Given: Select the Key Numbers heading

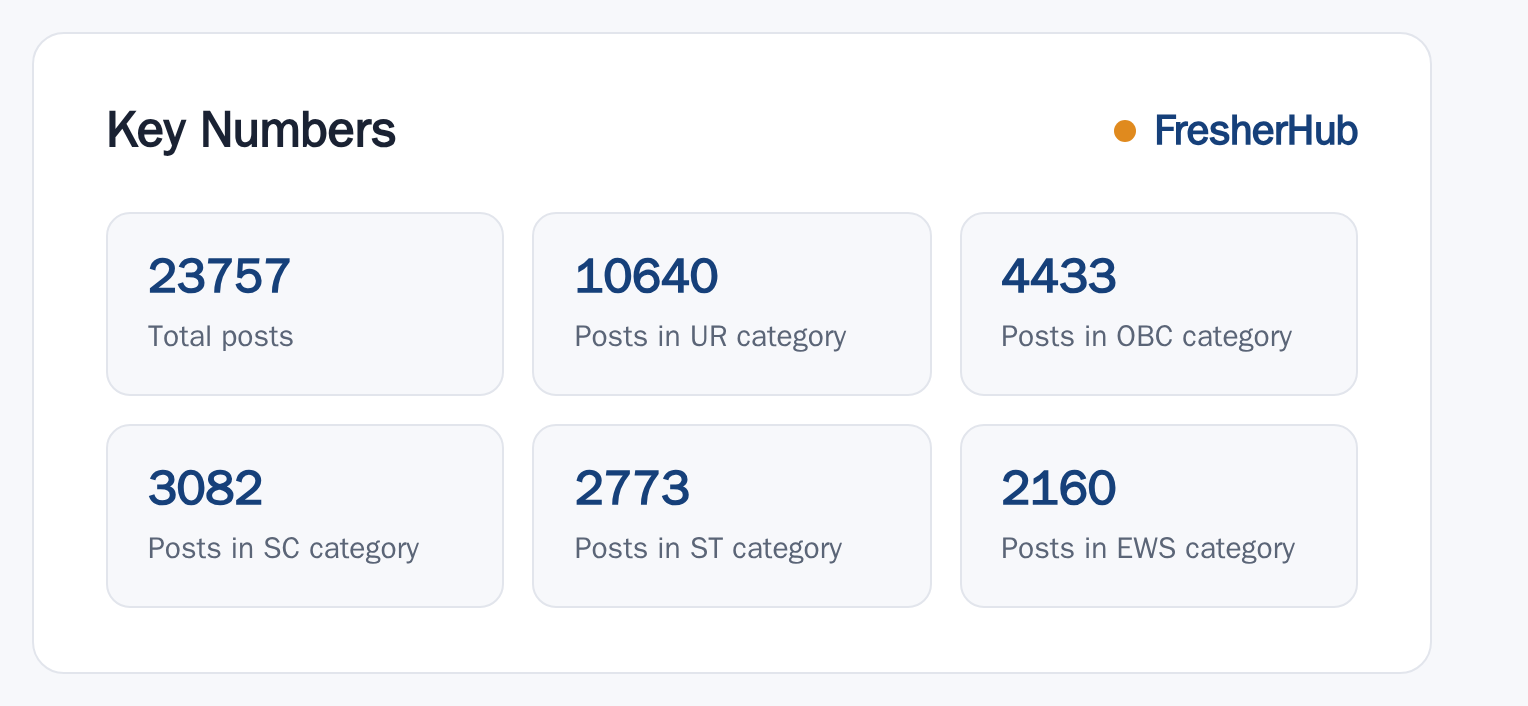Looking at the screenshot, I should (x=251, y=131).
